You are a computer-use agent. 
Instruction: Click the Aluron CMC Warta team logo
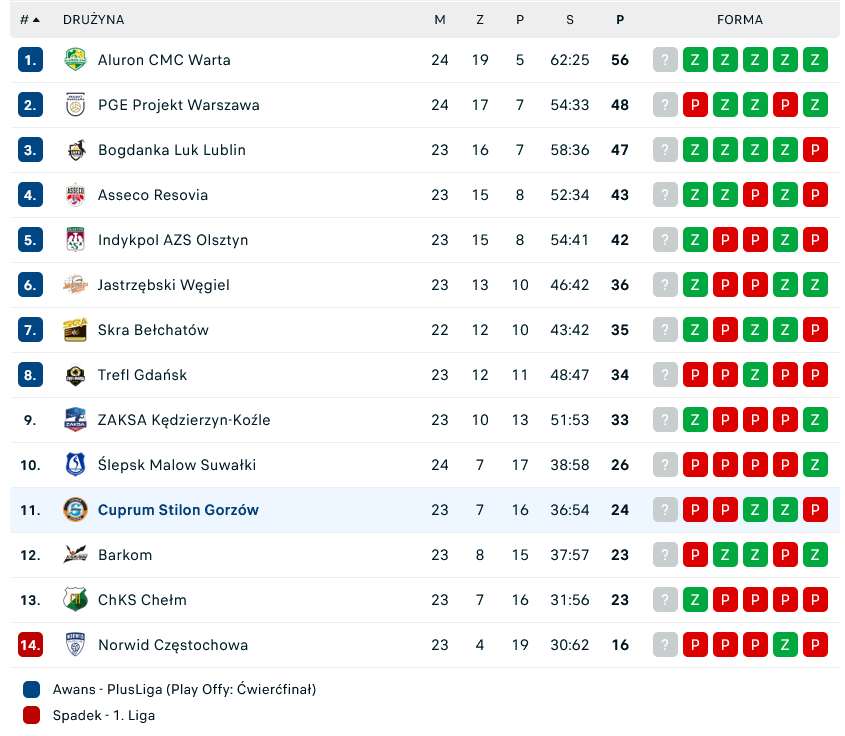coord(75,60)
